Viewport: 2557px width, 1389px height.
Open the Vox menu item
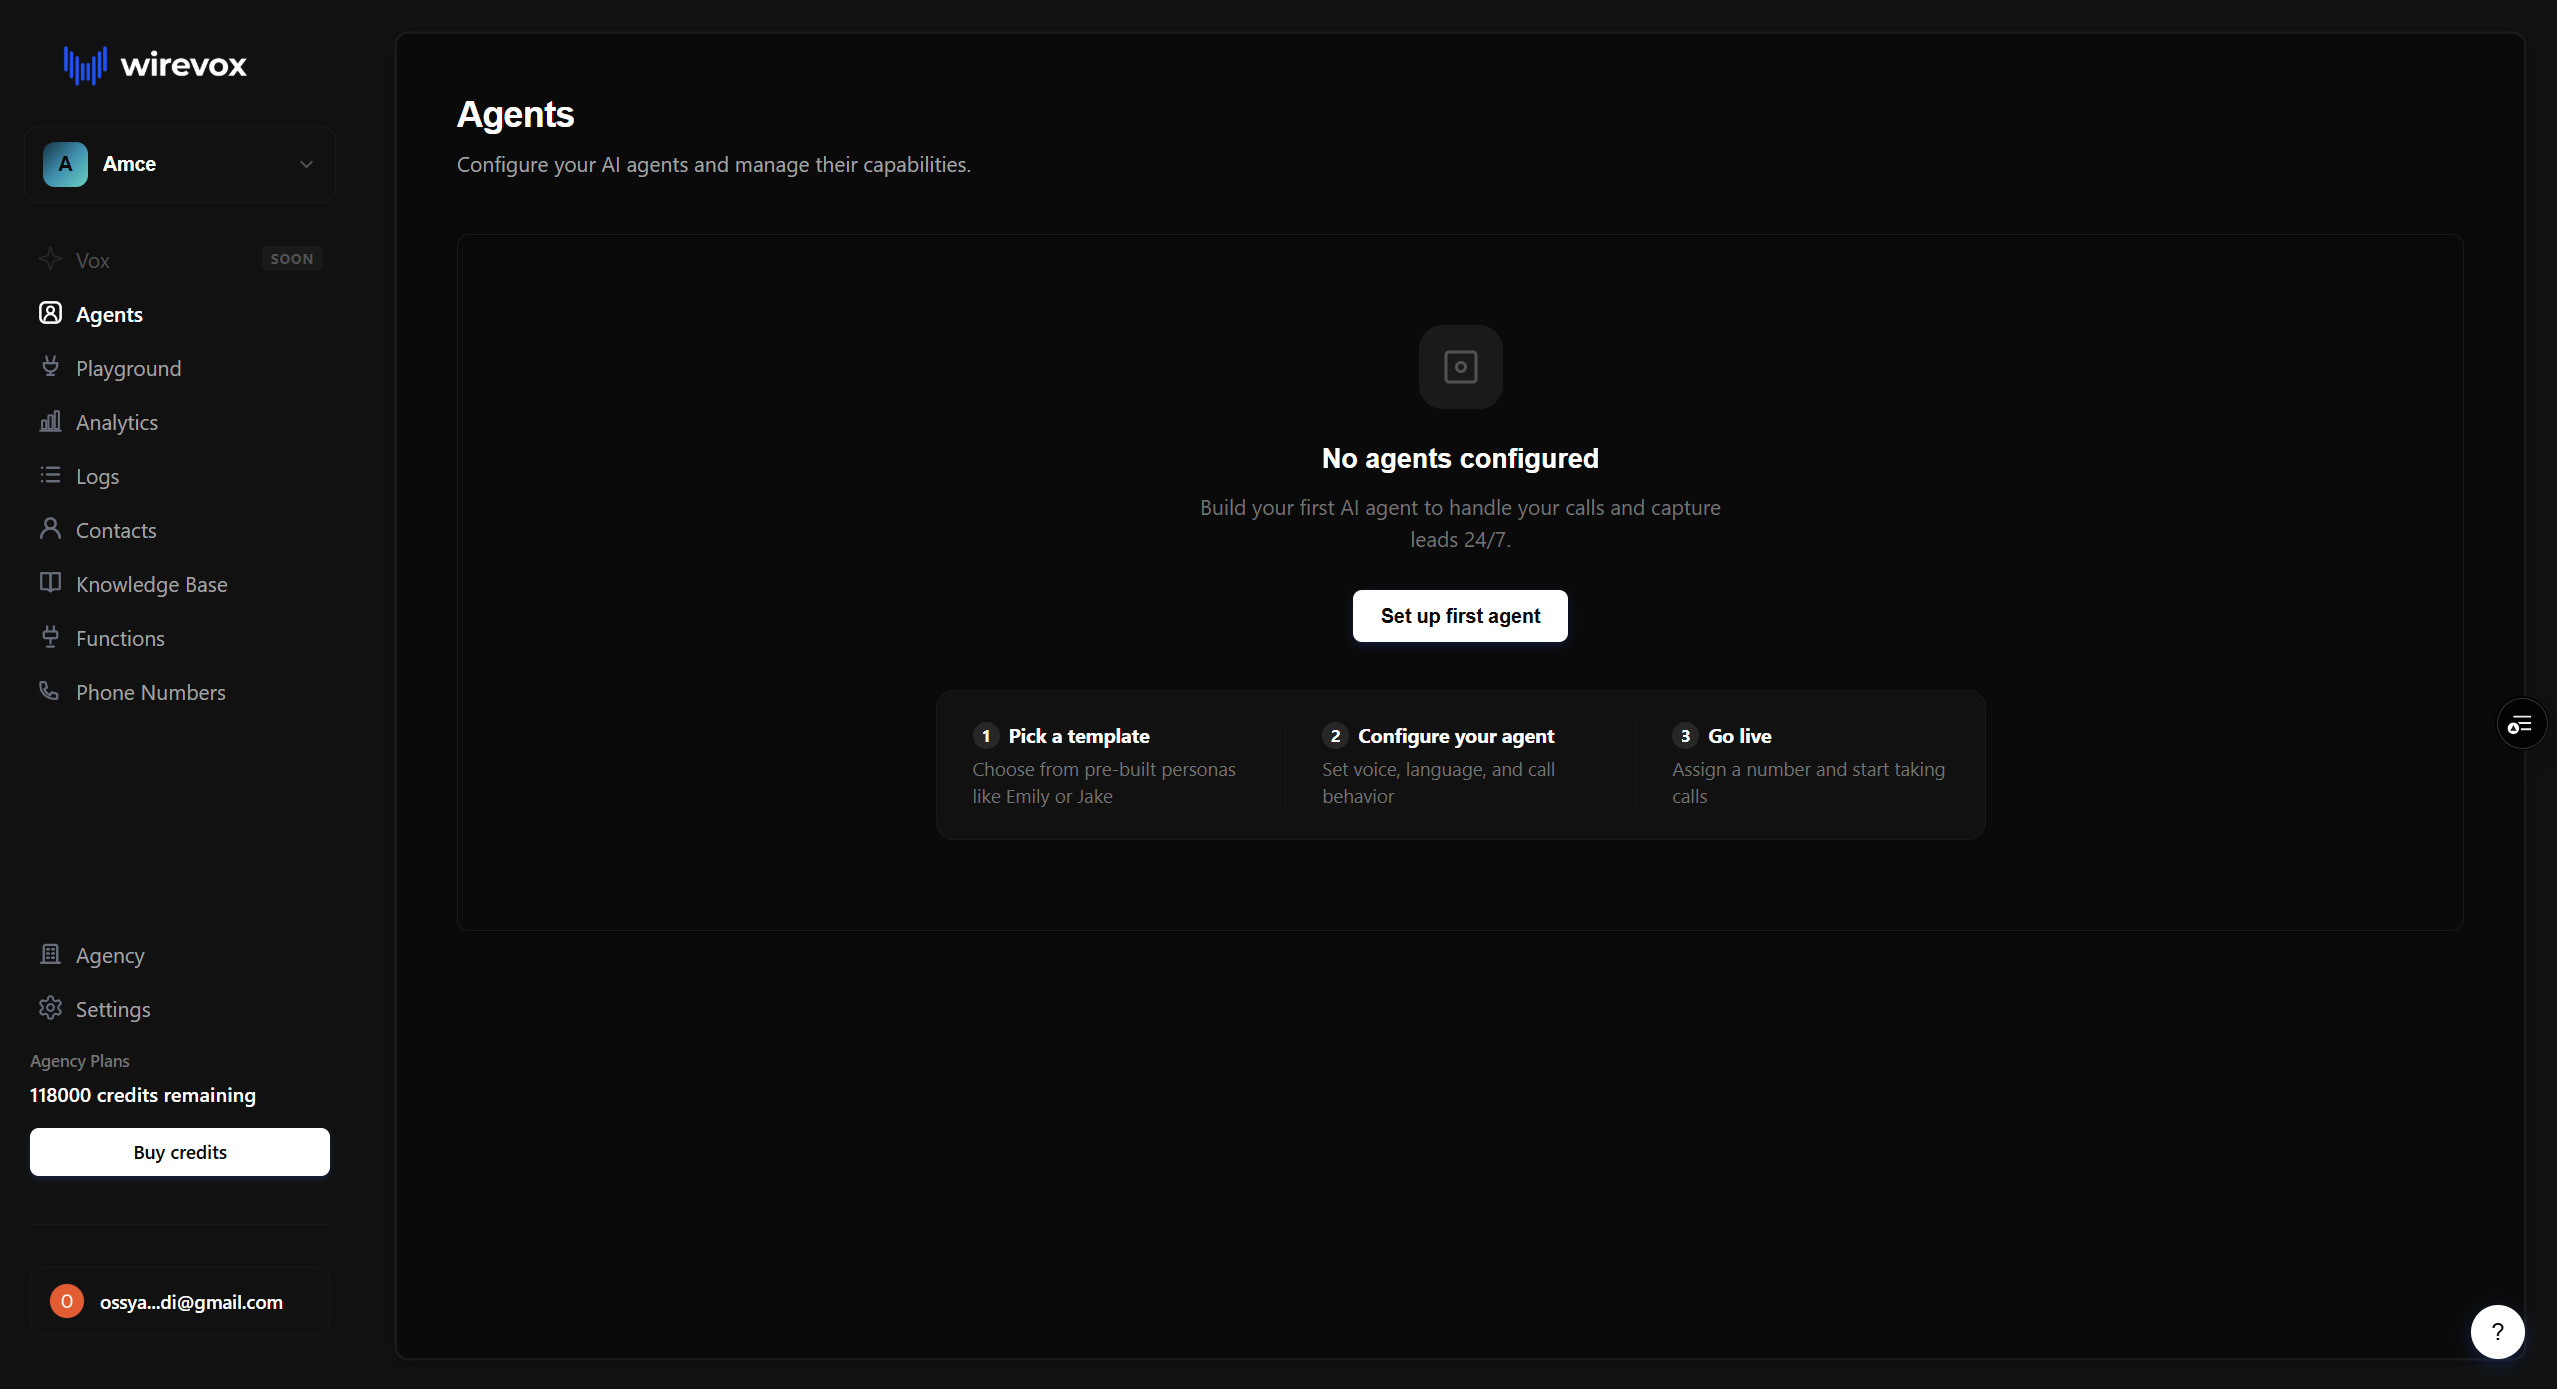point(93,260)
